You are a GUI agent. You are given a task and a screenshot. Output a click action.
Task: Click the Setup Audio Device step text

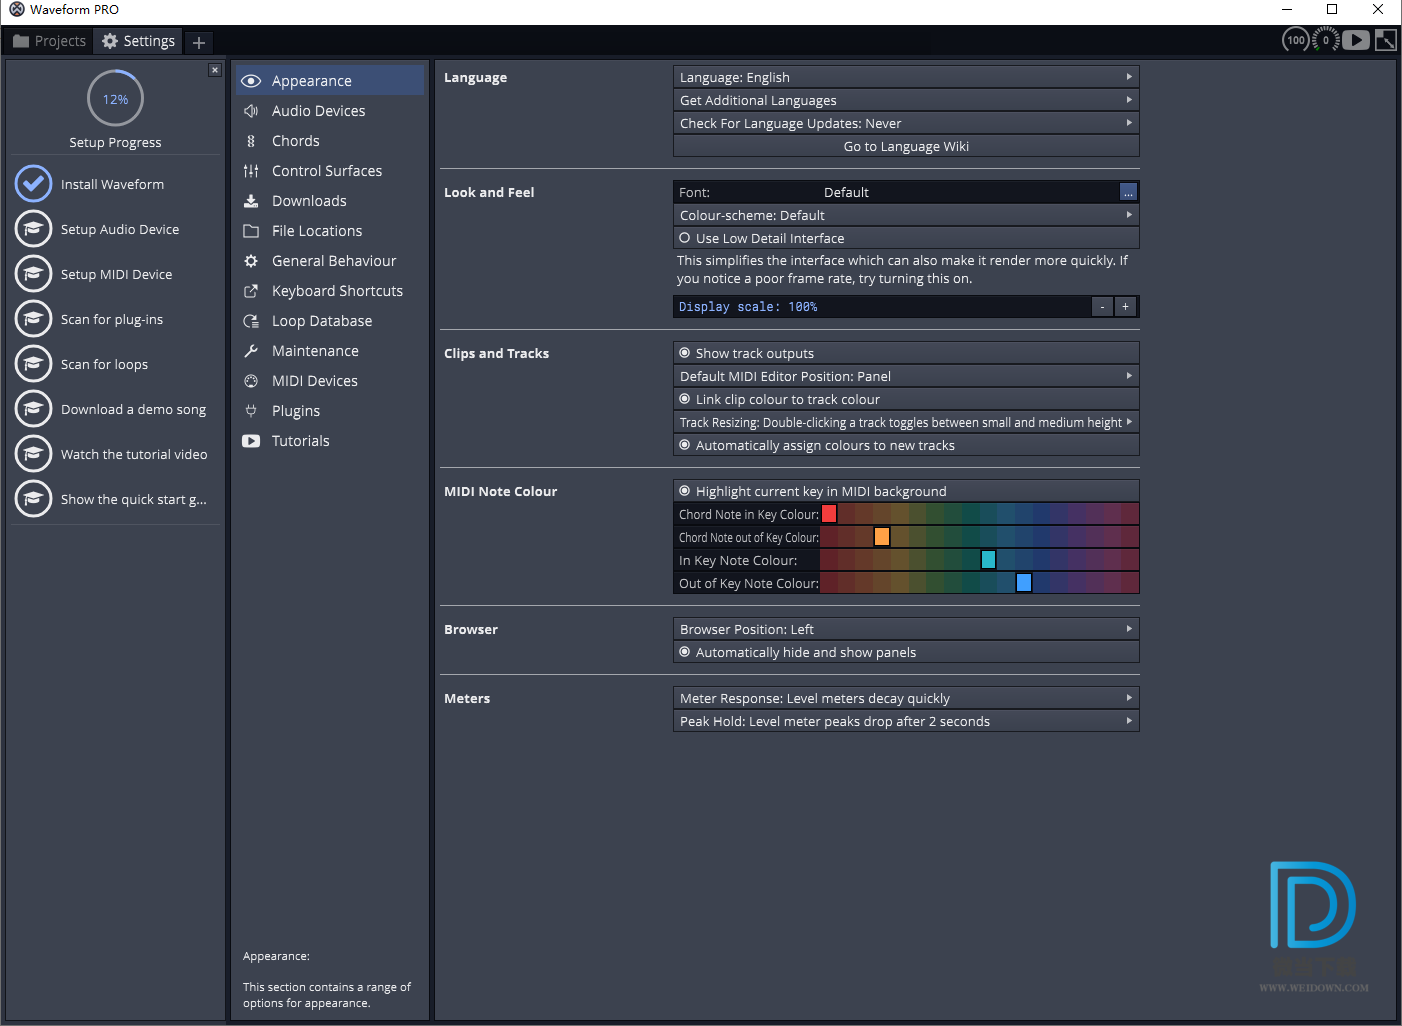pyautogui.click(x=120, y=229)
